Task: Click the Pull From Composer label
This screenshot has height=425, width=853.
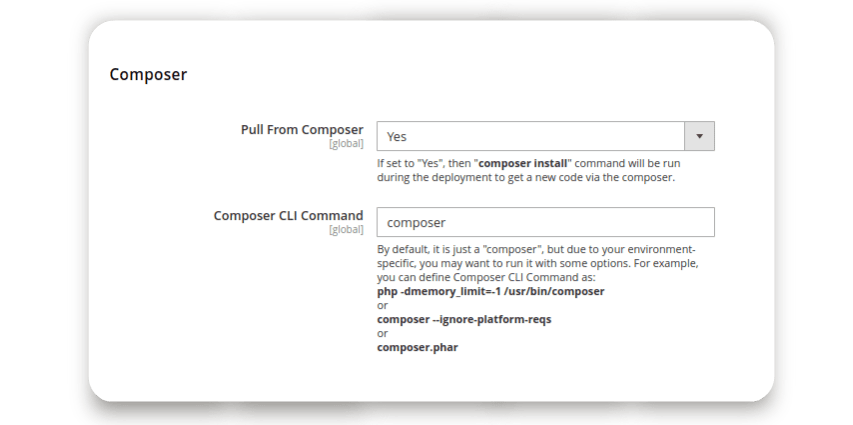Action: 302,130
